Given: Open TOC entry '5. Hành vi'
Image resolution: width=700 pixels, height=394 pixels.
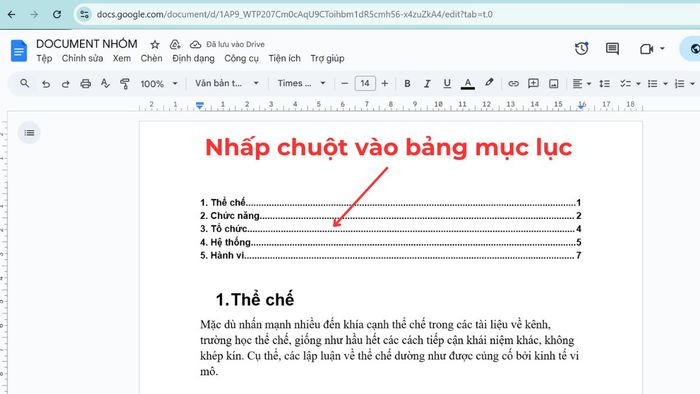Looking at the screenshot, I should point(390,256).
